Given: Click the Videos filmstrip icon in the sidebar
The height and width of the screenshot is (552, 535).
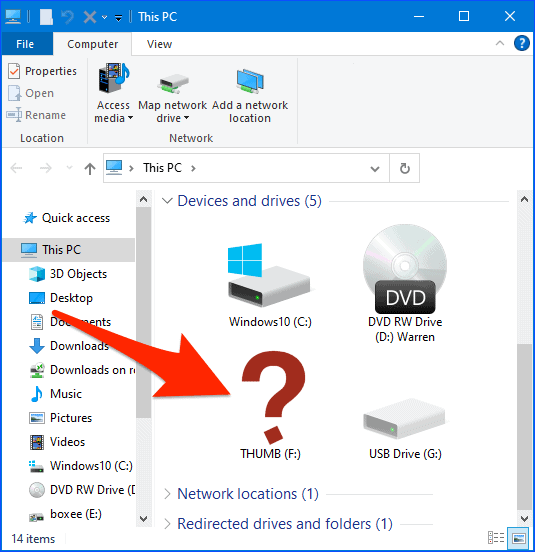Looking at the screenshot, I should [x=37, y=442].
